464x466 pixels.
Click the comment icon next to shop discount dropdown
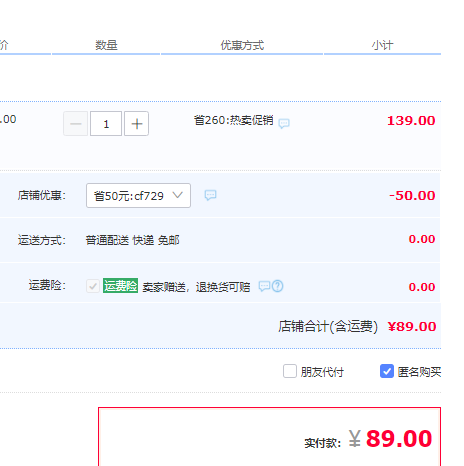click(210, 195)
